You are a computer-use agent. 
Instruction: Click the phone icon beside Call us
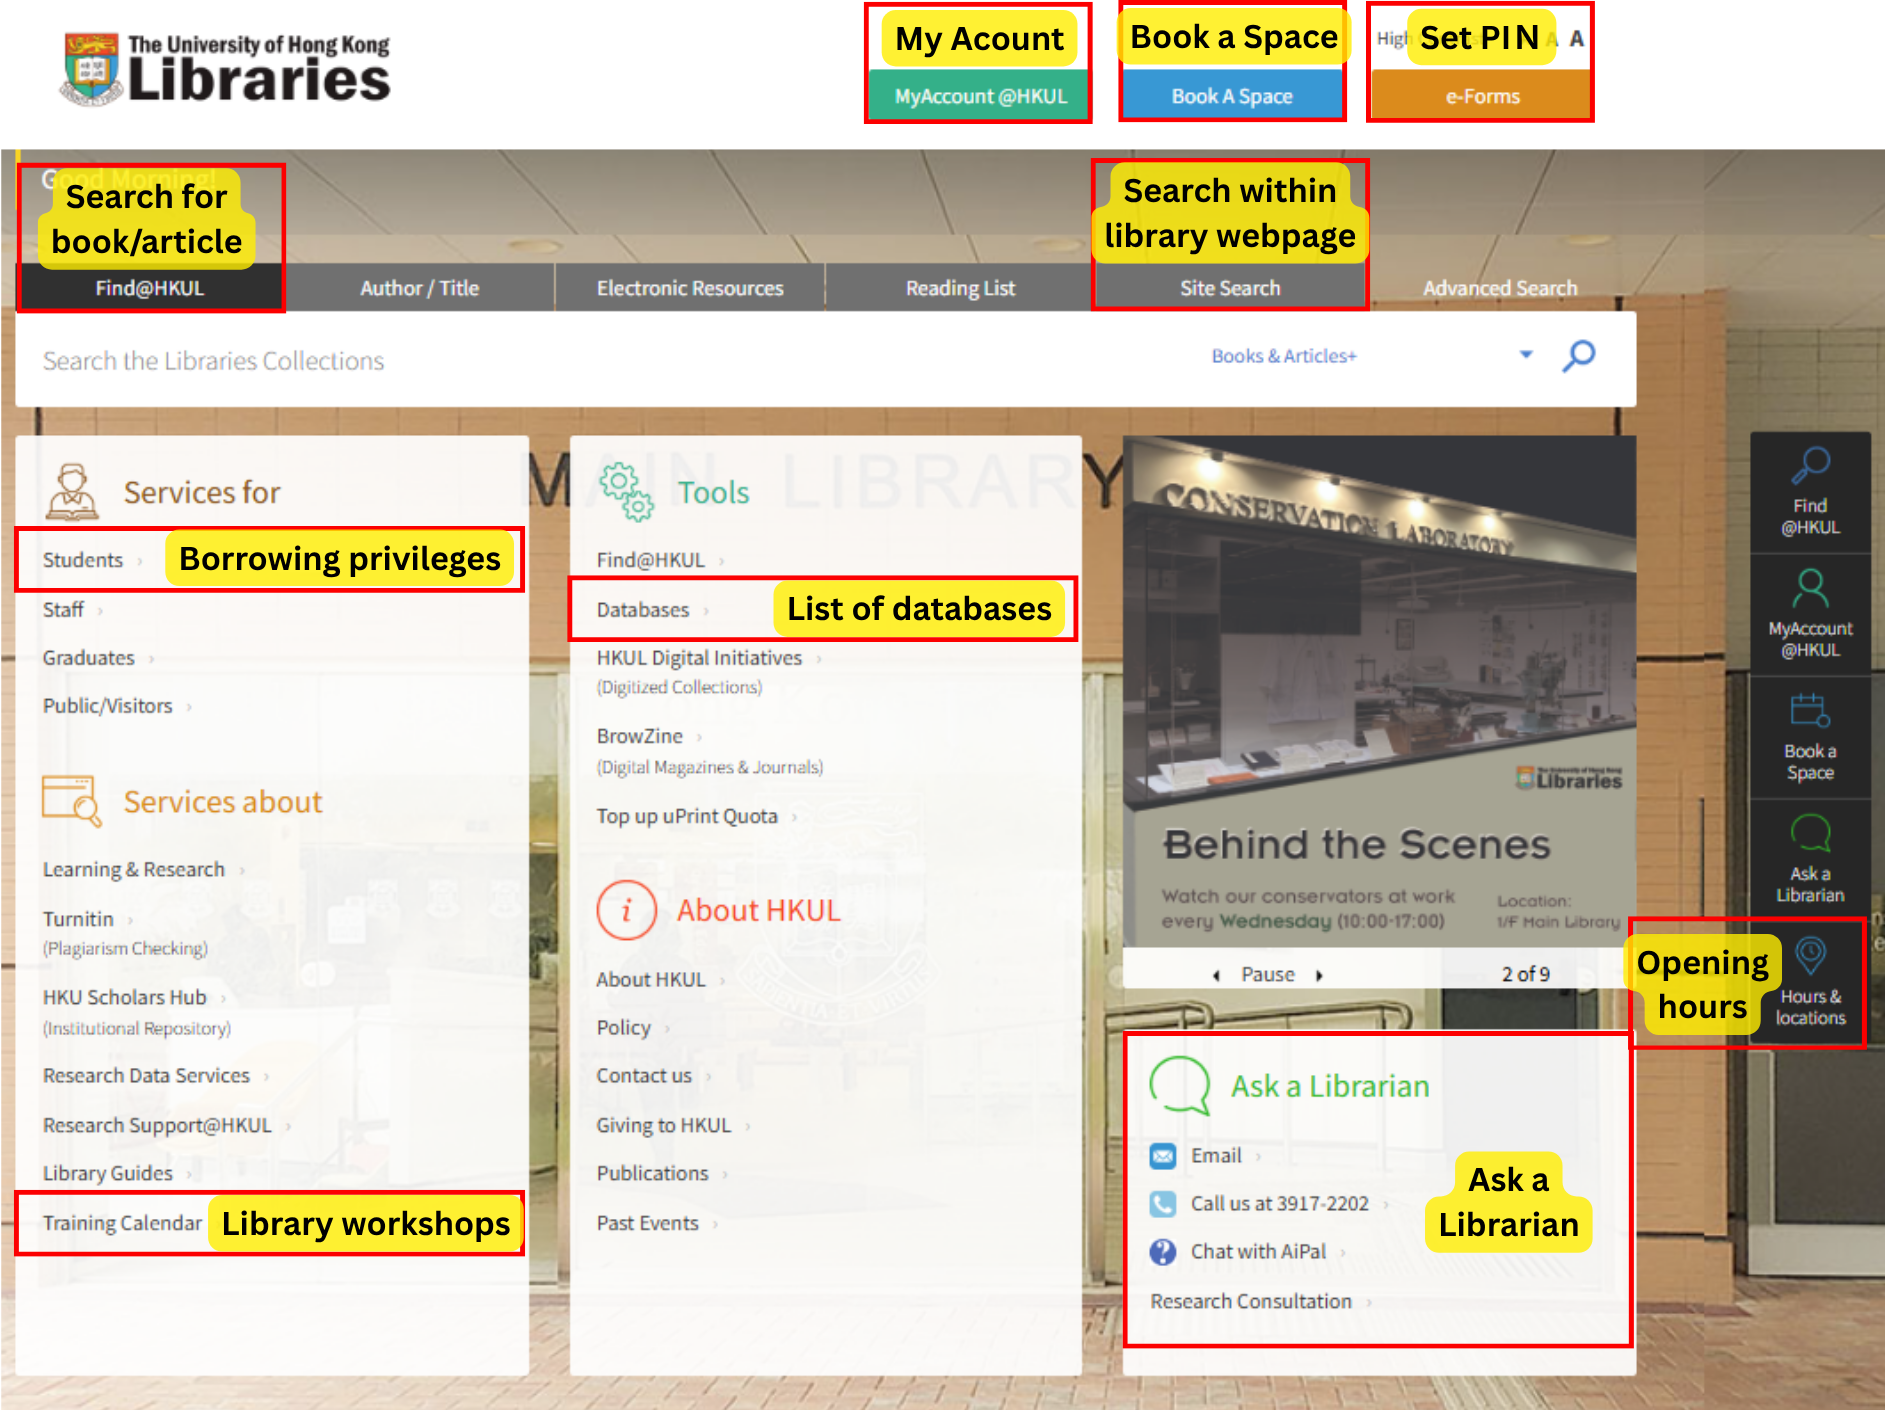coord(1163,1204)
